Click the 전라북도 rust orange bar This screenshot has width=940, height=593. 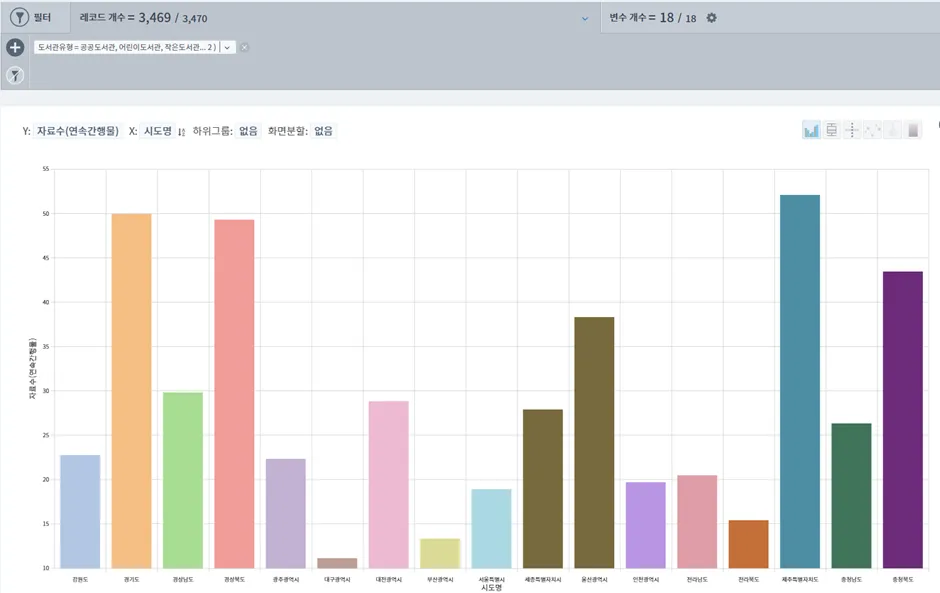[748, 544]
